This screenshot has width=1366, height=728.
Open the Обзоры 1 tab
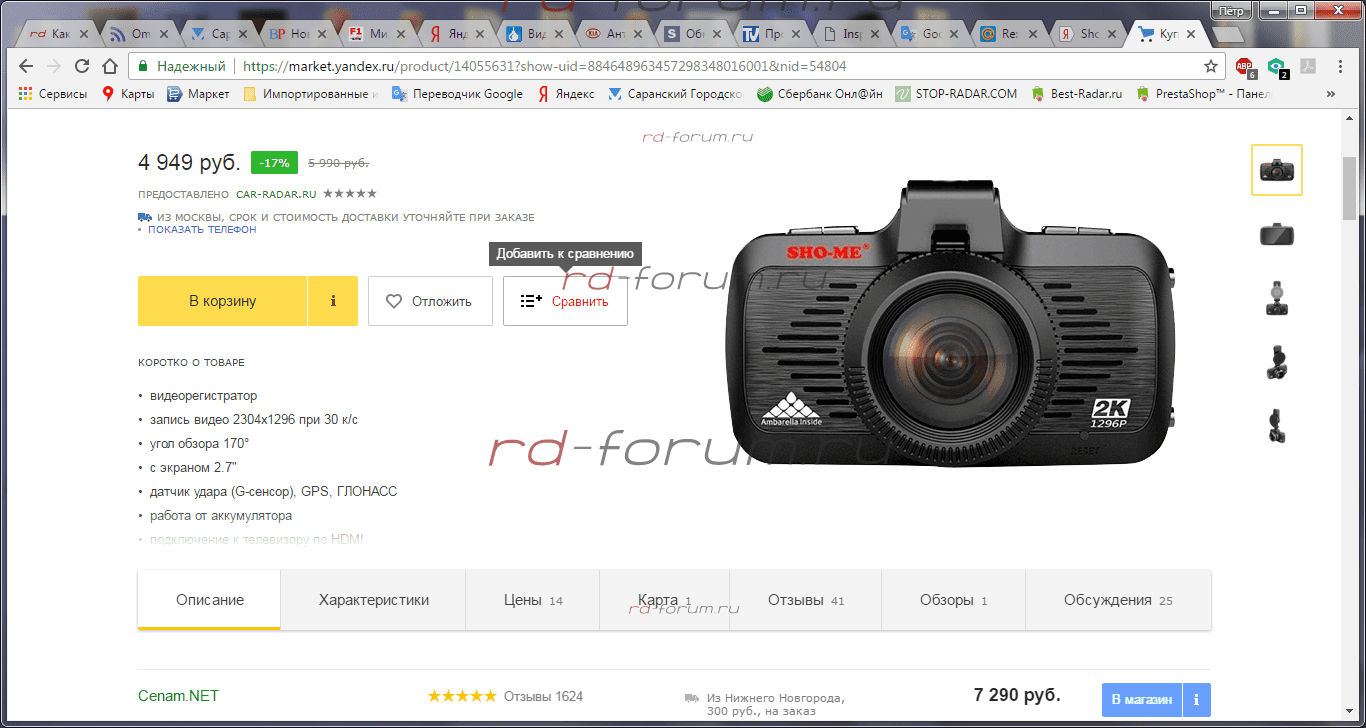[x=954, y=600]
